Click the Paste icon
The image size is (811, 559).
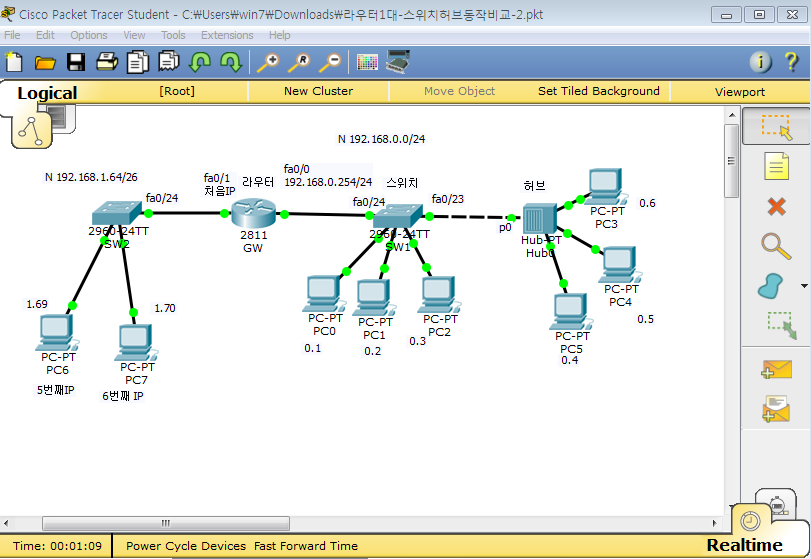[169, 62]
